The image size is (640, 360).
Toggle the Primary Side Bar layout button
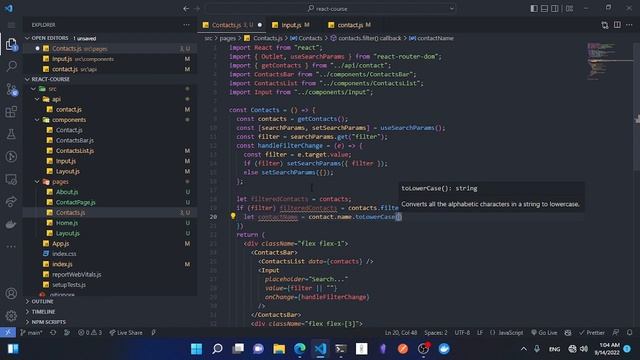click(534, 9)
